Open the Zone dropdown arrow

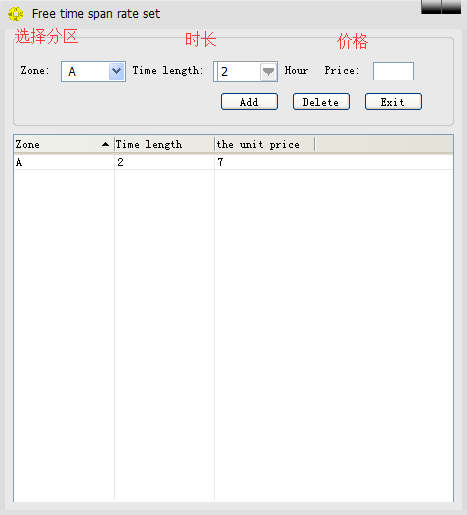point(116,71)
